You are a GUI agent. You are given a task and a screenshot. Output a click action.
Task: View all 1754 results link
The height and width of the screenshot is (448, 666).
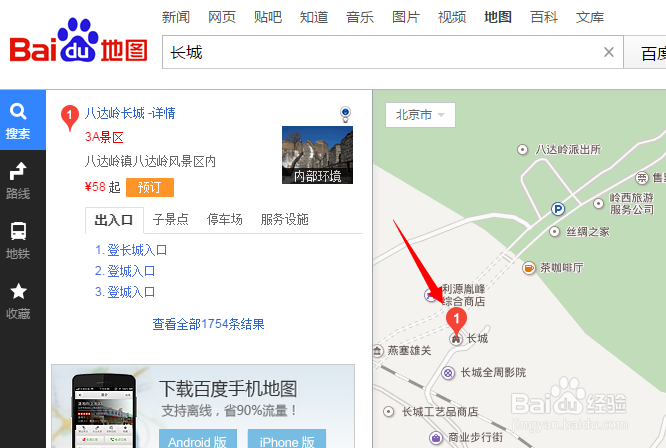(x=209, y=324)
